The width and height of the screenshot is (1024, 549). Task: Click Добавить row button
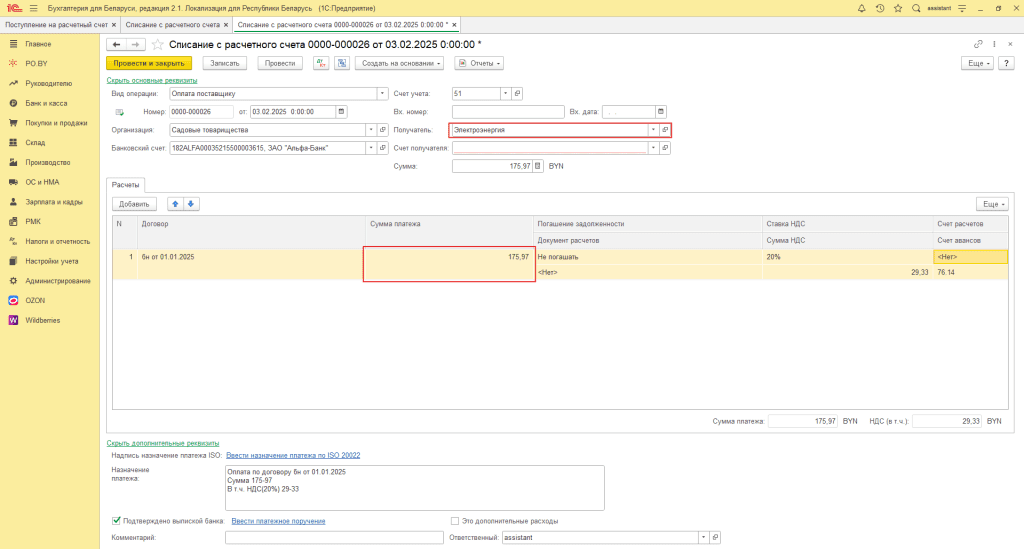point(134,204)
